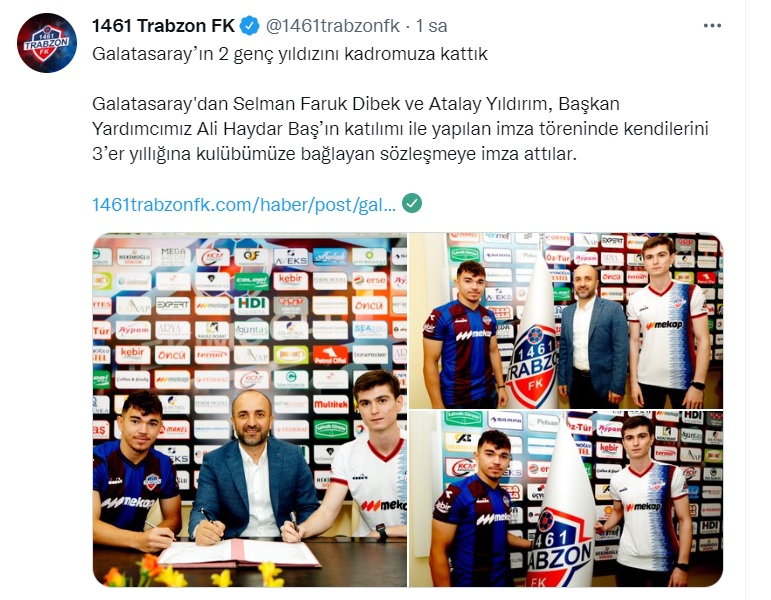
Task: Open the 1461trabzonfk.com haber post link
Action: [244, 204]
